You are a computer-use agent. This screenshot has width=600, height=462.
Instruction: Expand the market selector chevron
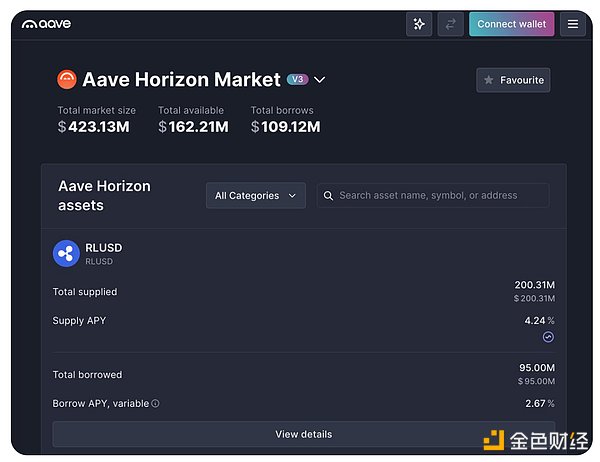click(x=320, y=80)
